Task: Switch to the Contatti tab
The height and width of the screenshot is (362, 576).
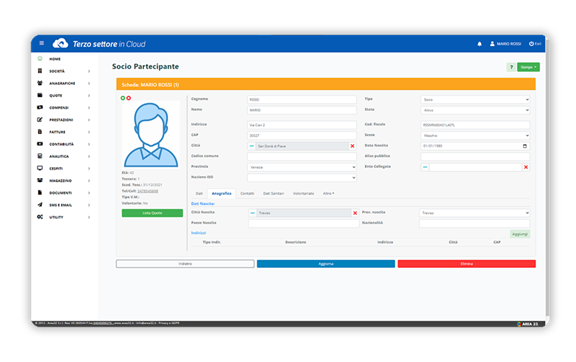Action: click(247, 193)
